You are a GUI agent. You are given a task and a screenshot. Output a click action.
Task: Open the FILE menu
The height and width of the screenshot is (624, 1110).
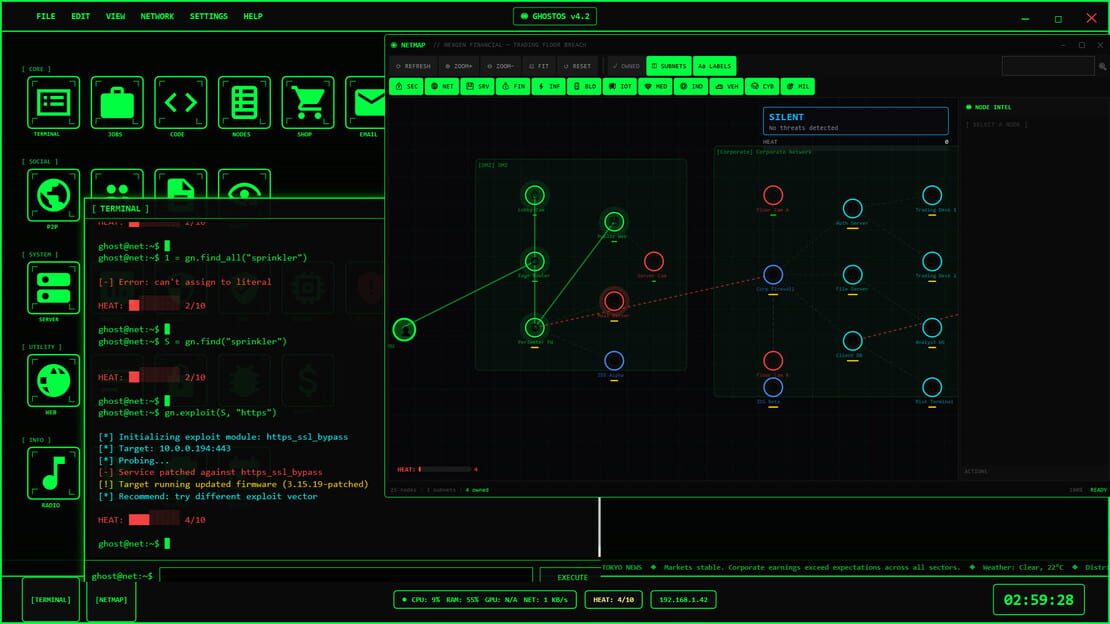(x=46, y=16)
